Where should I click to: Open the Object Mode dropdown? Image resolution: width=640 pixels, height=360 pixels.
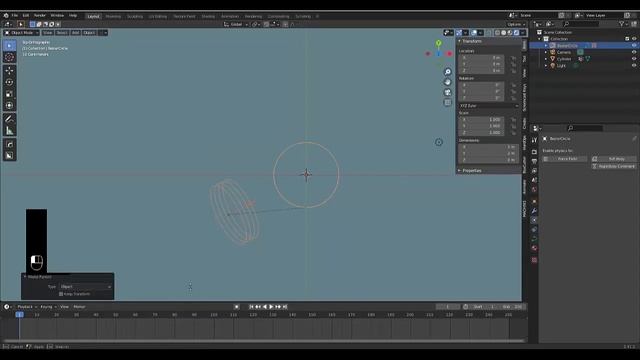coord(22,33)
